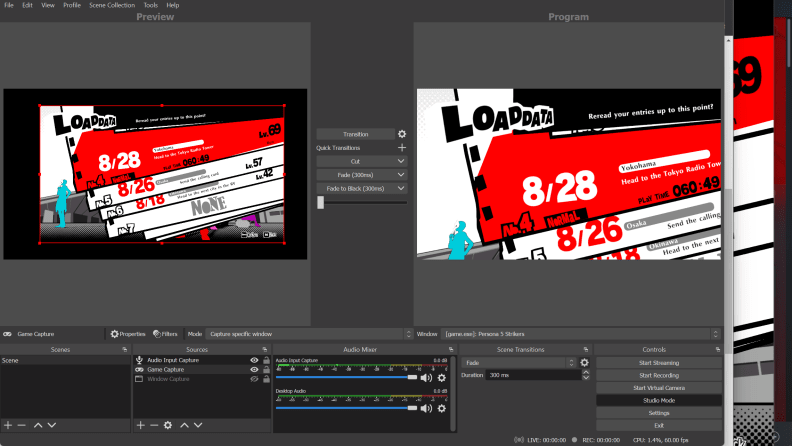Open the Help menu

click(173, 5)
